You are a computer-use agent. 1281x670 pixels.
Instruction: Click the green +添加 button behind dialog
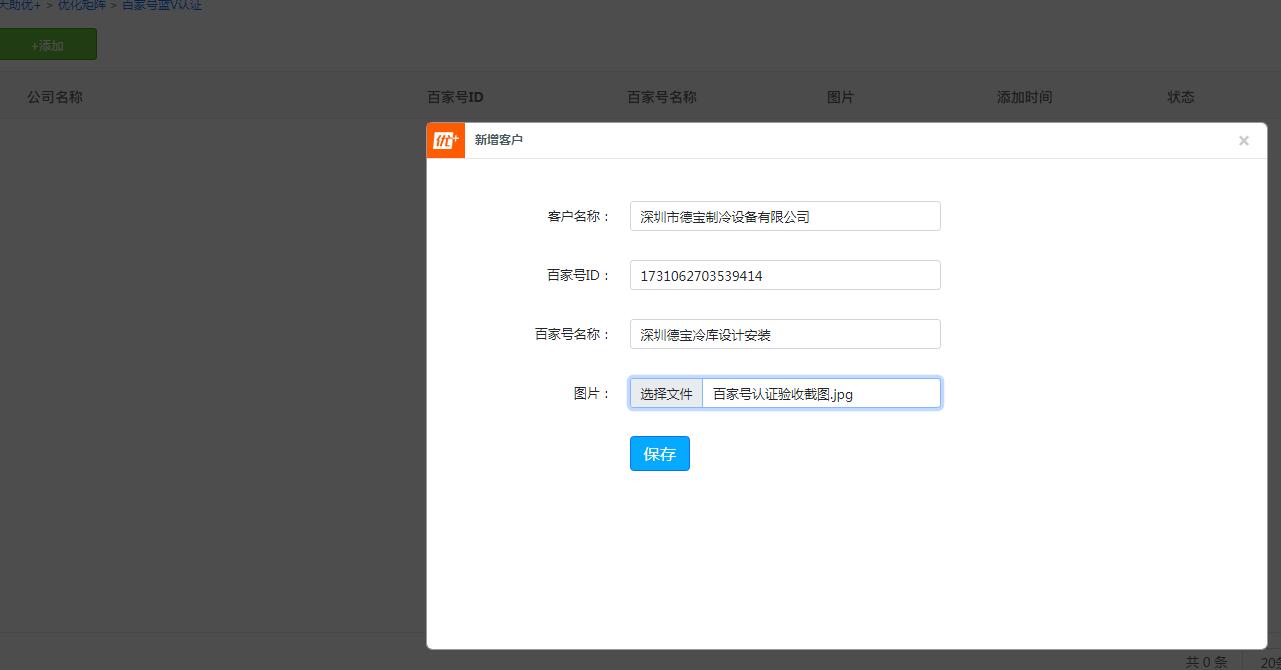coord(48,45)
